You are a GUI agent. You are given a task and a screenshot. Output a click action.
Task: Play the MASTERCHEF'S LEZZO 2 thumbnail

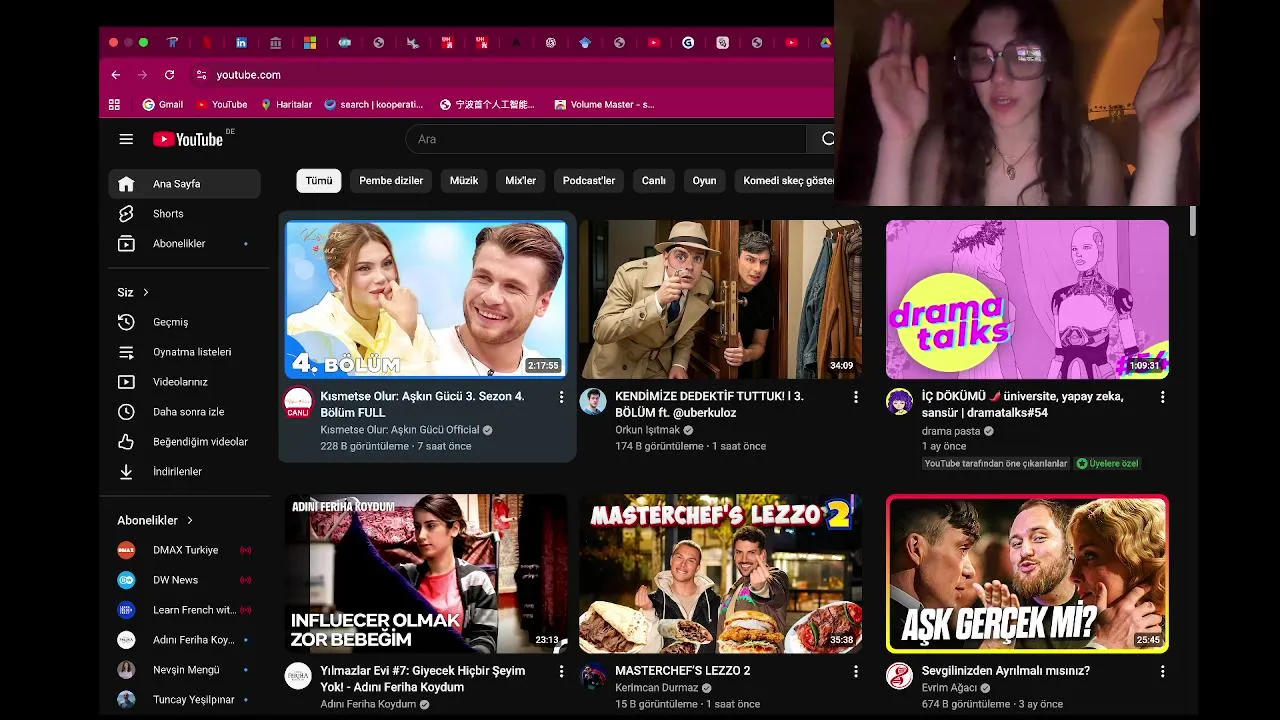(x=720, y=574)
